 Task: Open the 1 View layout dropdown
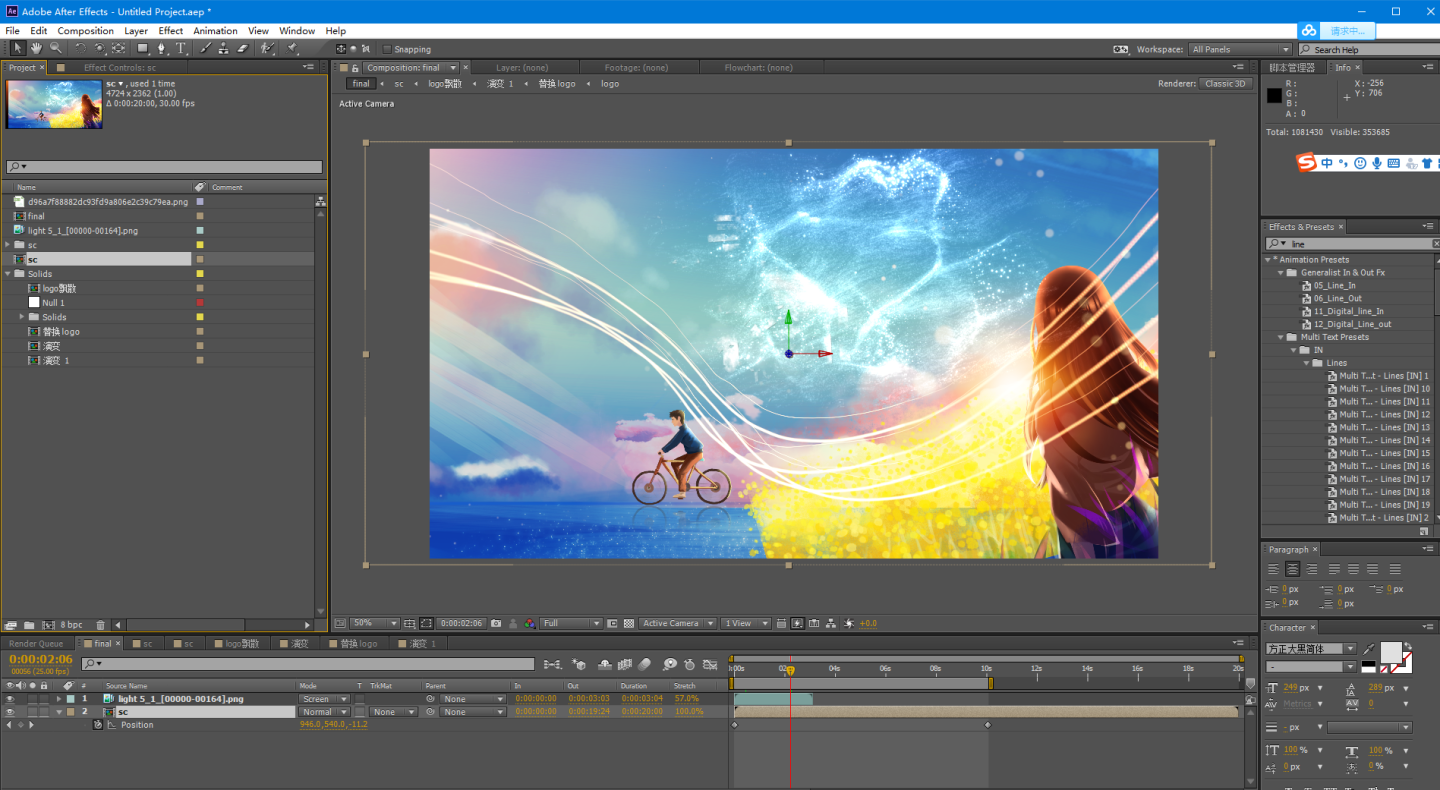(746, 623)
